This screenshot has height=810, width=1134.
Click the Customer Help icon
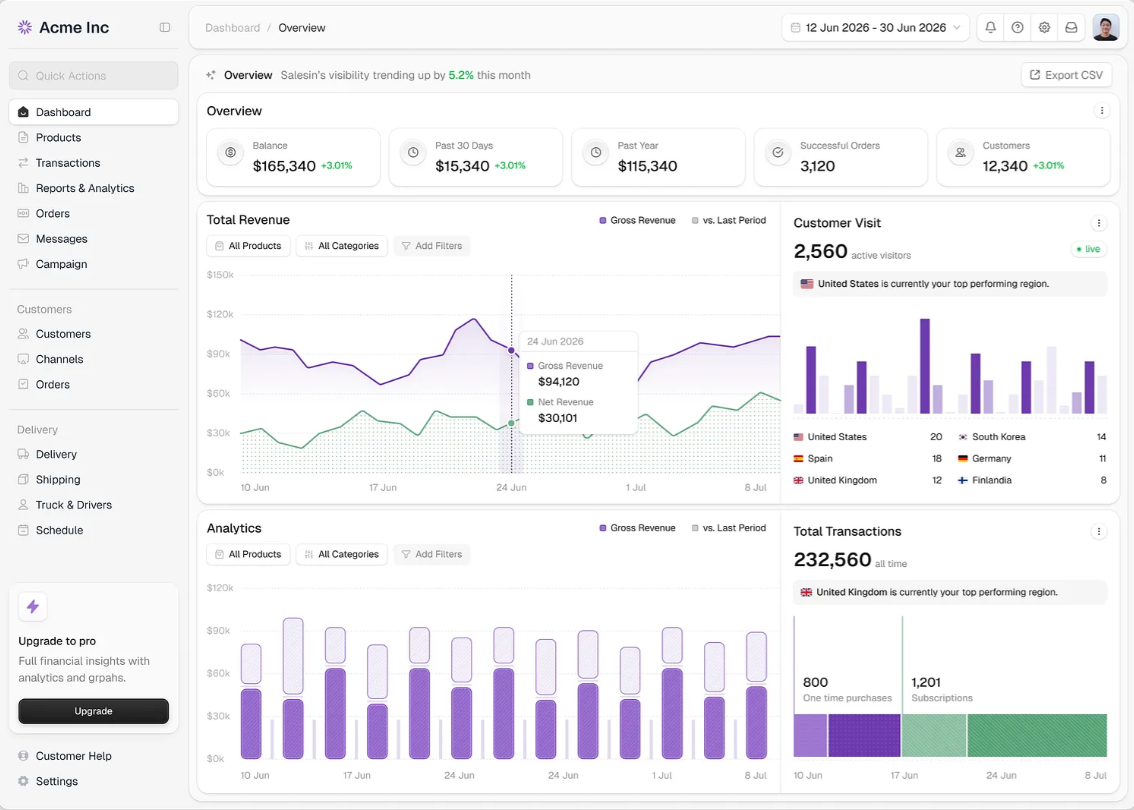pyautogui.click(x=23, y=756)
